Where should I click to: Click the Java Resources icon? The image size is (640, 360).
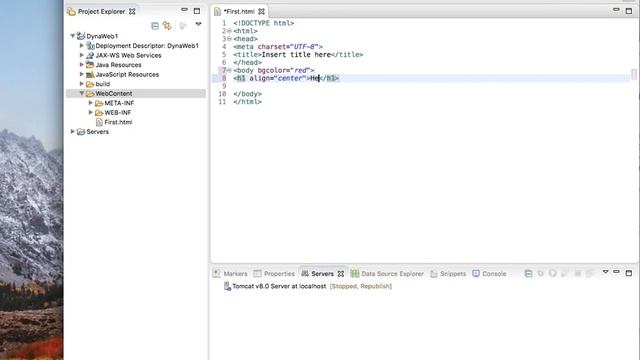click(x=90, y=64)
